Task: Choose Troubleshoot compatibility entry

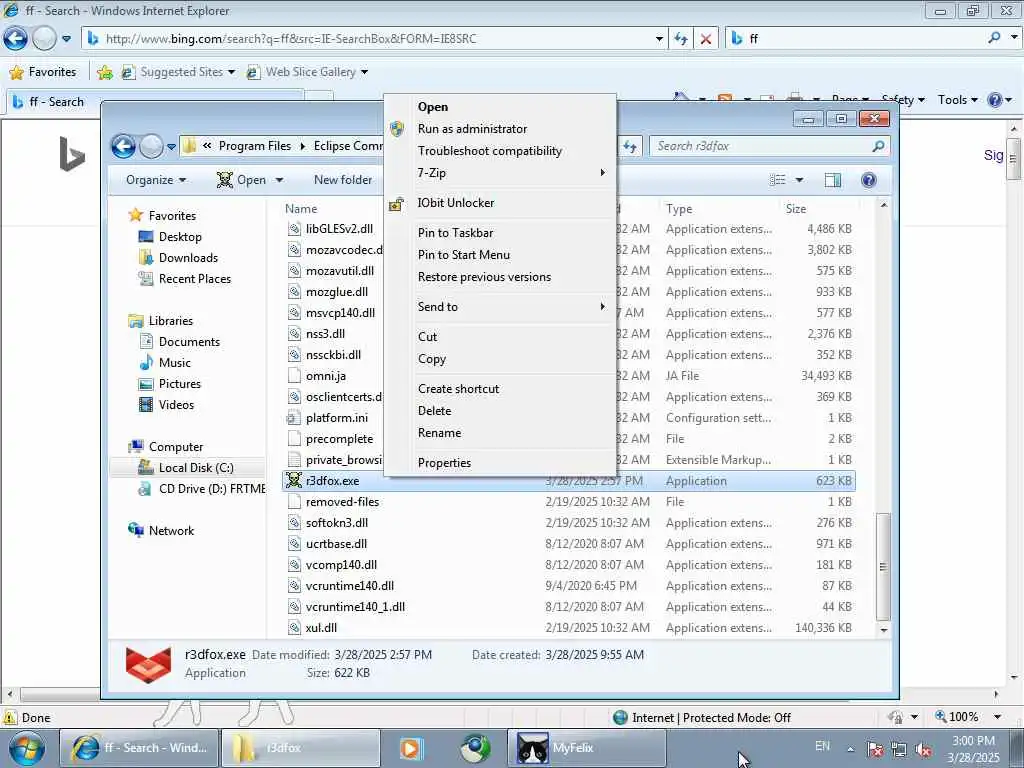Action: pos(489,151)
